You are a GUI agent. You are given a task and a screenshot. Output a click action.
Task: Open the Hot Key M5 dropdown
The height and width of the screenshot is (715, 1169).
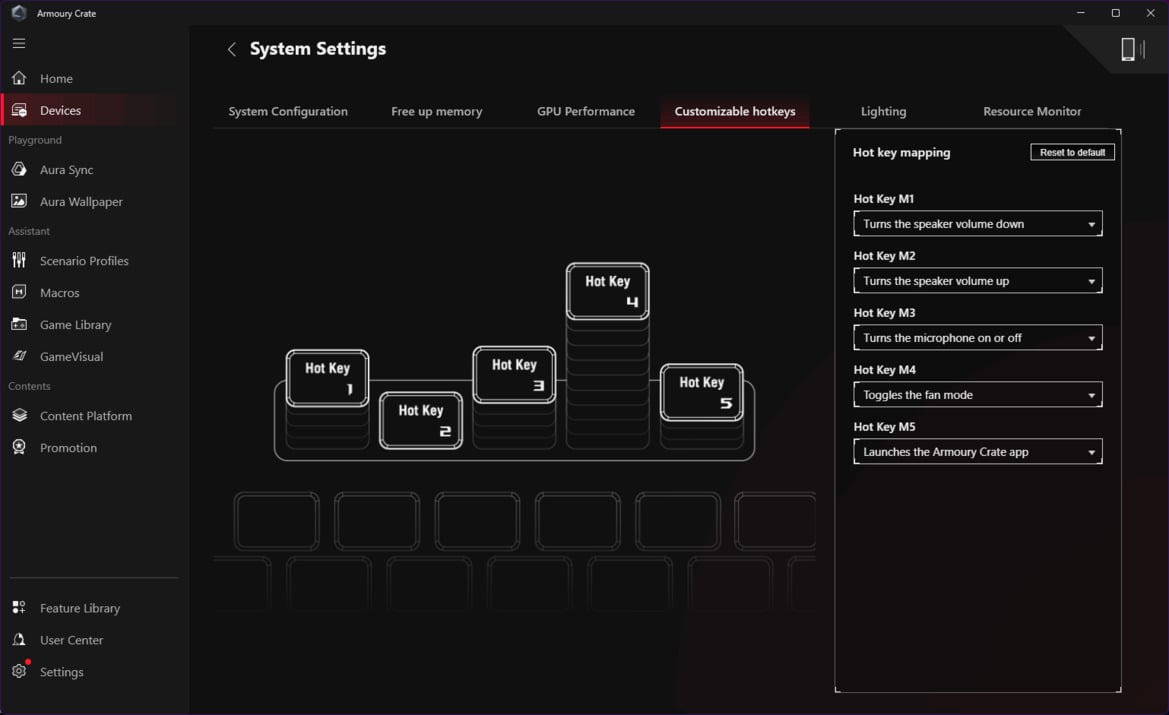pyautogui.click(x=977, y=452)
